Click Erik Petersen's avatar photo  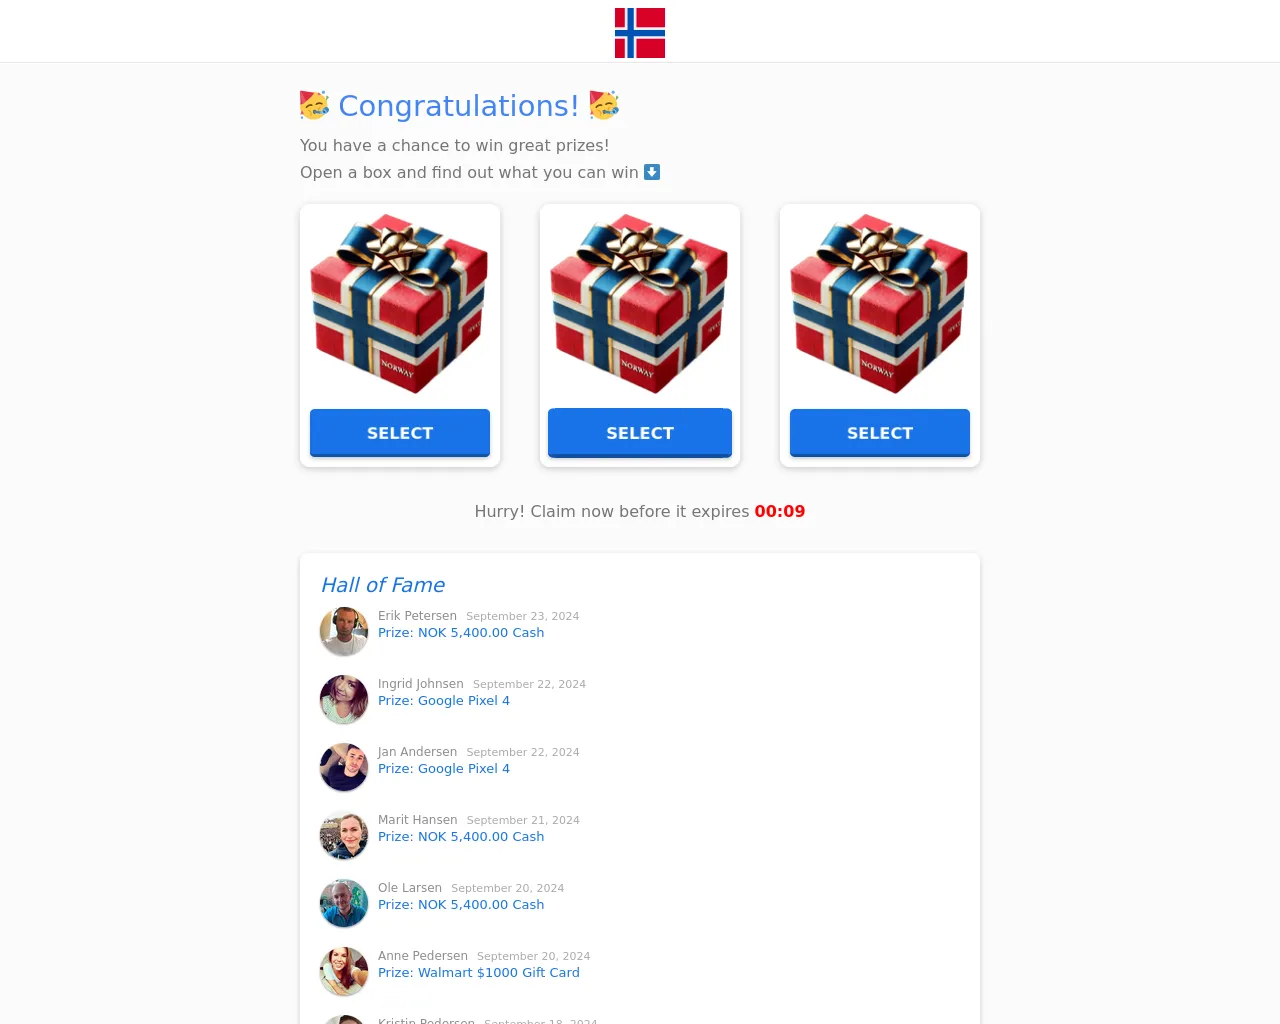click(344, 631)
